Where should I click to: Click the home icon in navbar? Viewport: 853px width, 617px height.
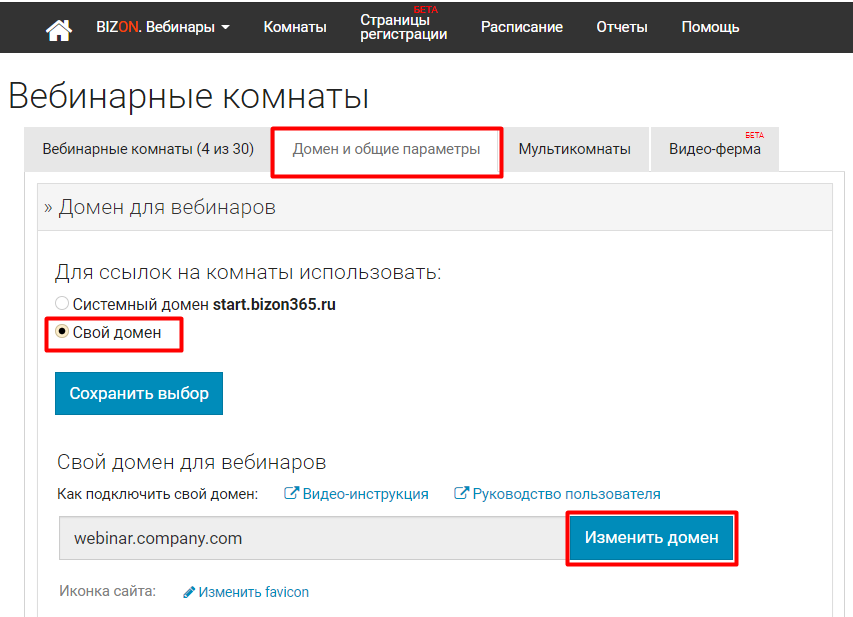tap(59, 27)
